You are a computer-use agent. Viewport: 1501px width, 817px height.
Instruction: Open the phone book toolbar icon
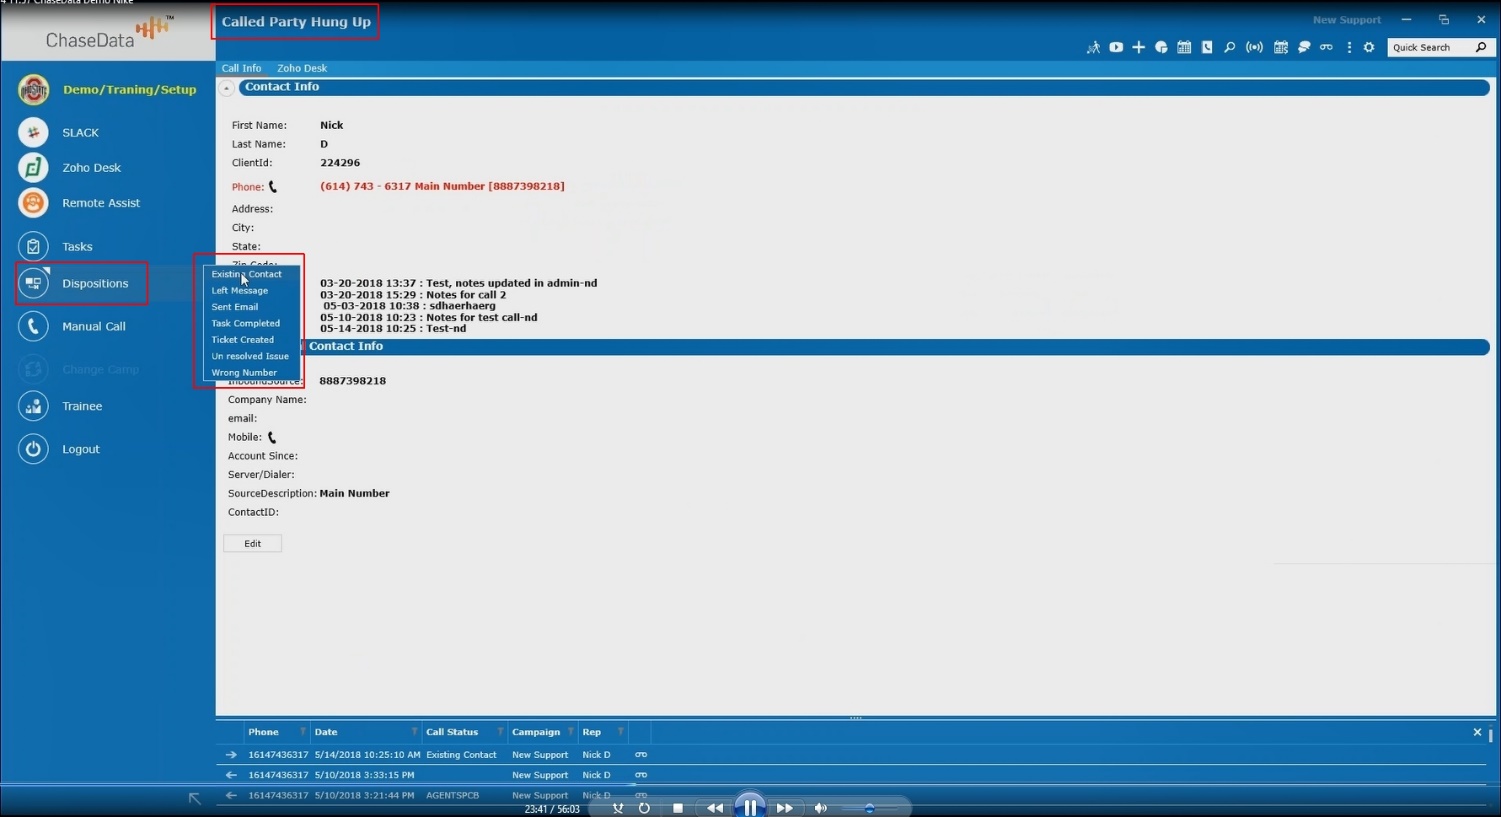click(1207, 47)
